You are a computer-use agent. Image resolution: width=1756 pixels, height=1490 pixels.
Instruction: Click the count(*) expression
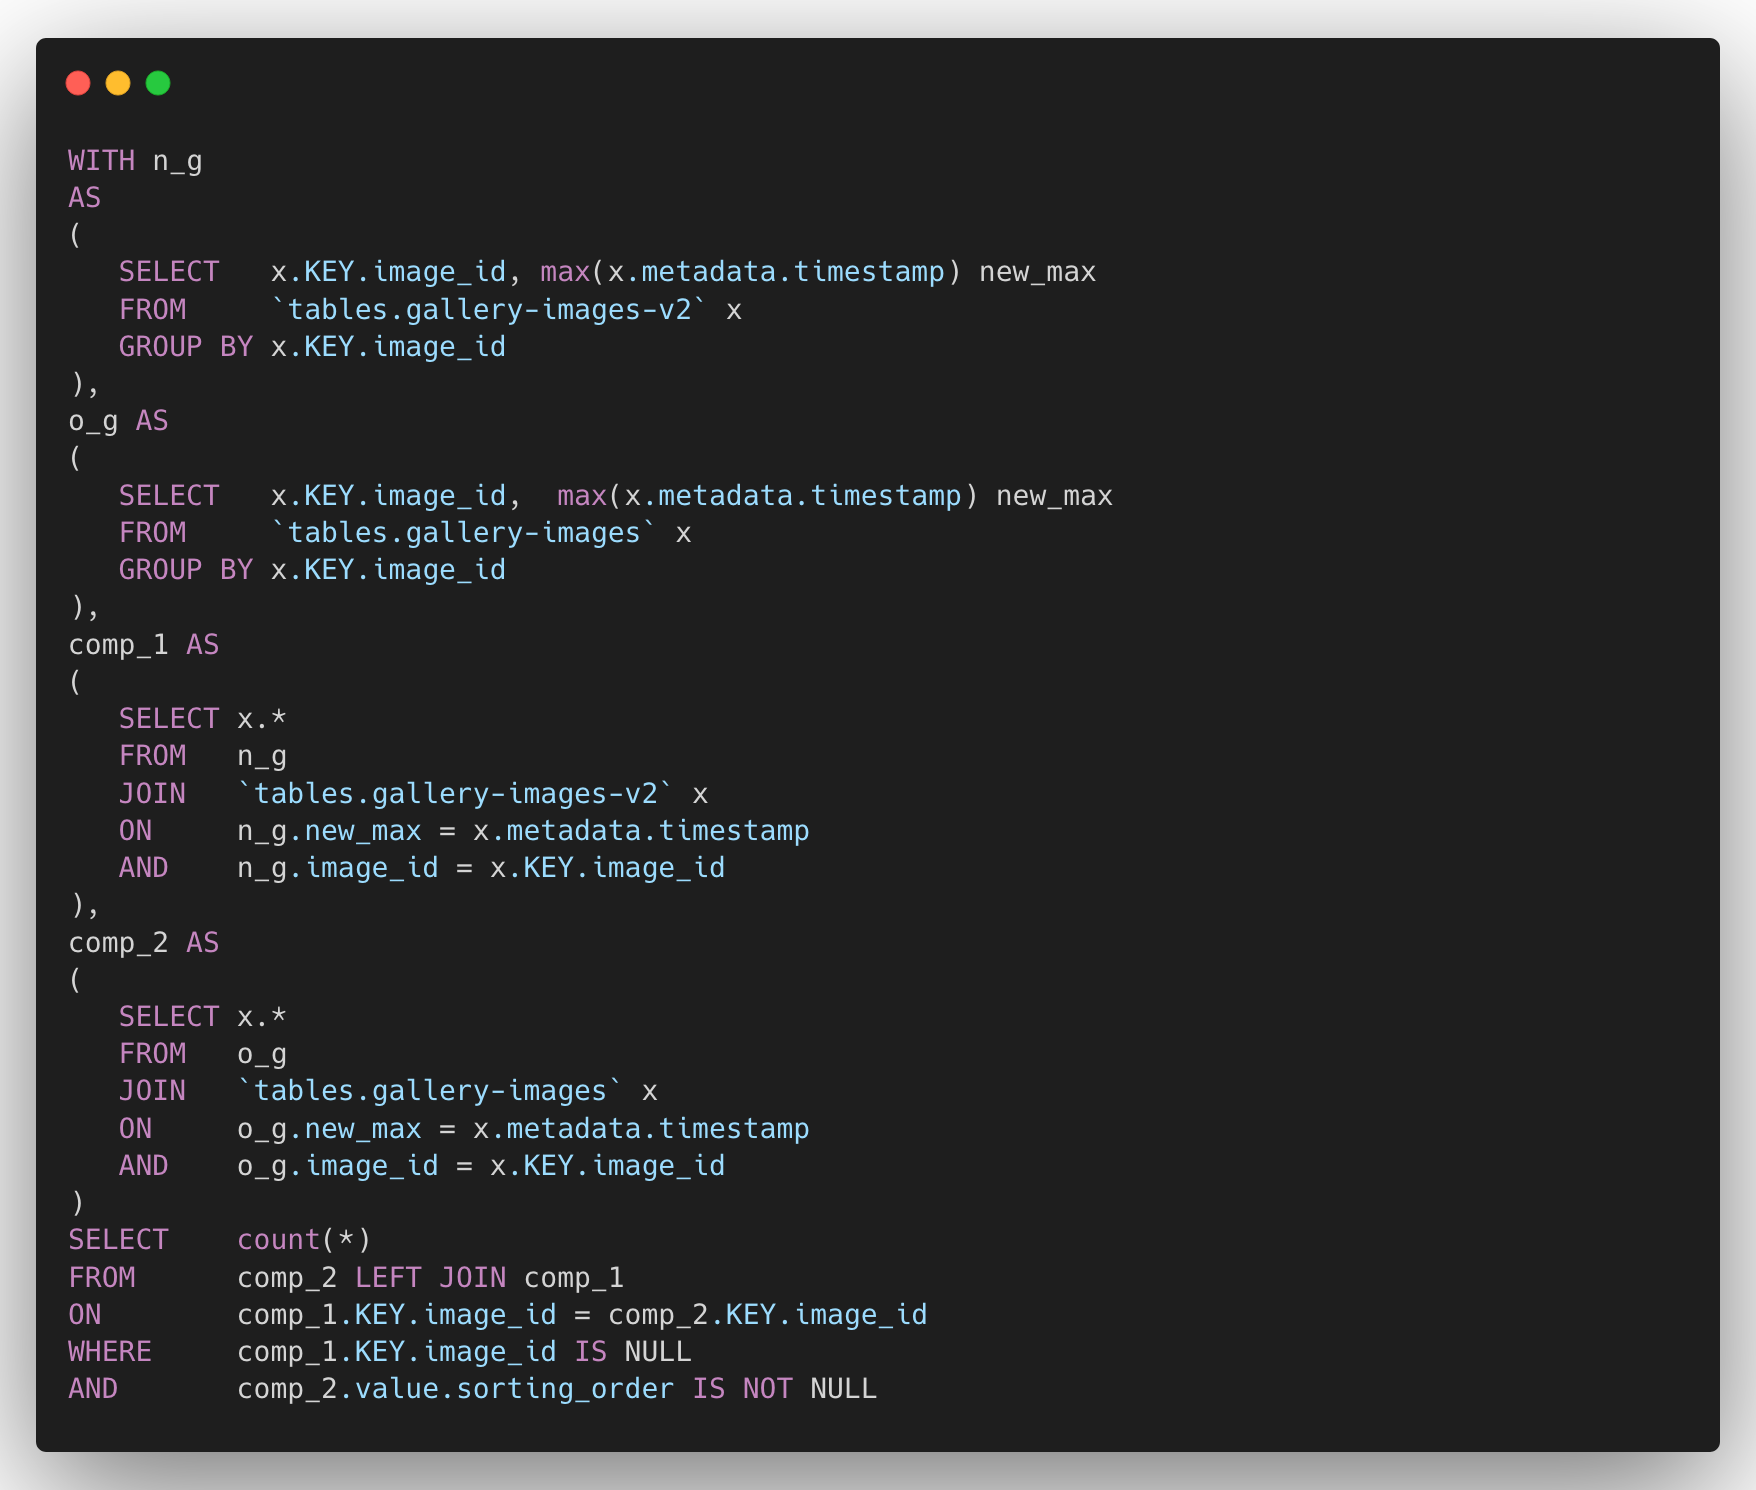click(x=304, y=1238)
